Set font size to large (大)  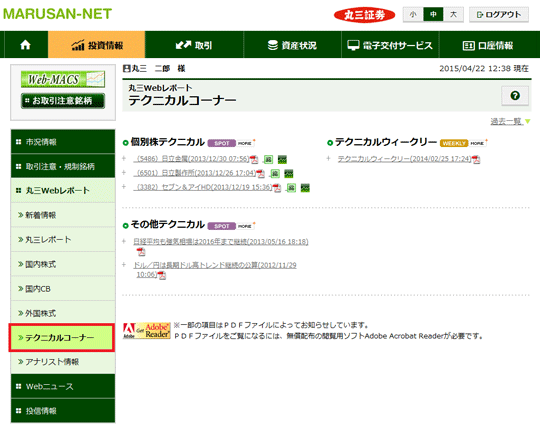pos(453,14)
